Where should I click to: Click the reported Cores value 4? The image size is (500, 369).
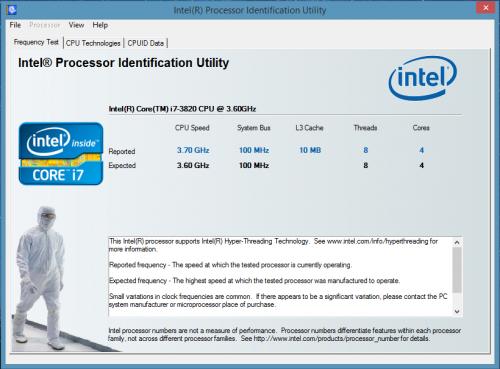[421, 150]
